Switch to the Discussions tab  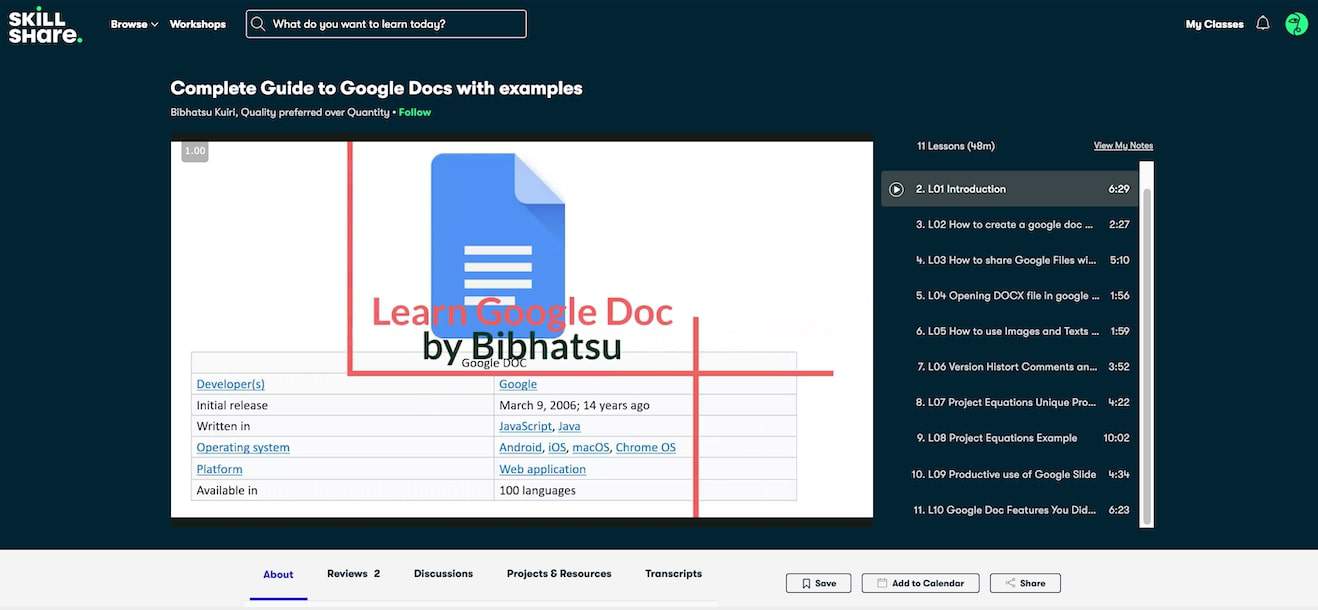(x=443, y=574)
